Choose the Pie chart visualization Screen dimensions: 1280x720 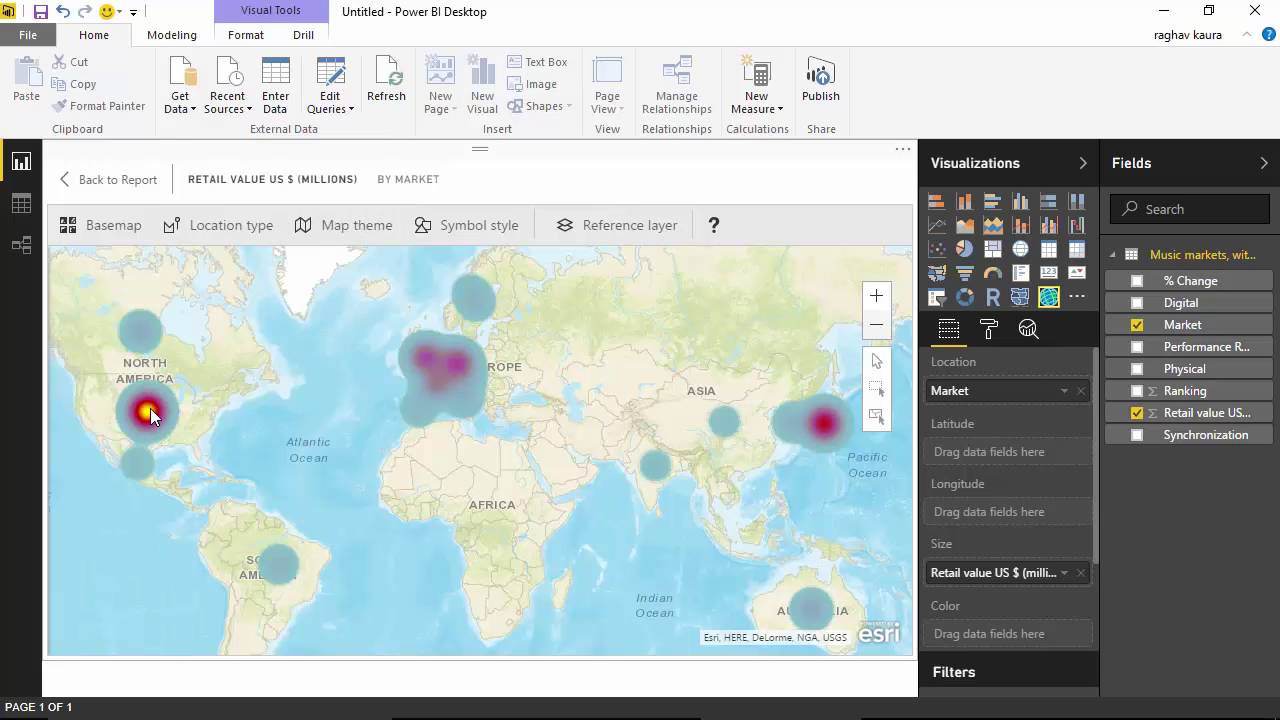pos(965,249)
